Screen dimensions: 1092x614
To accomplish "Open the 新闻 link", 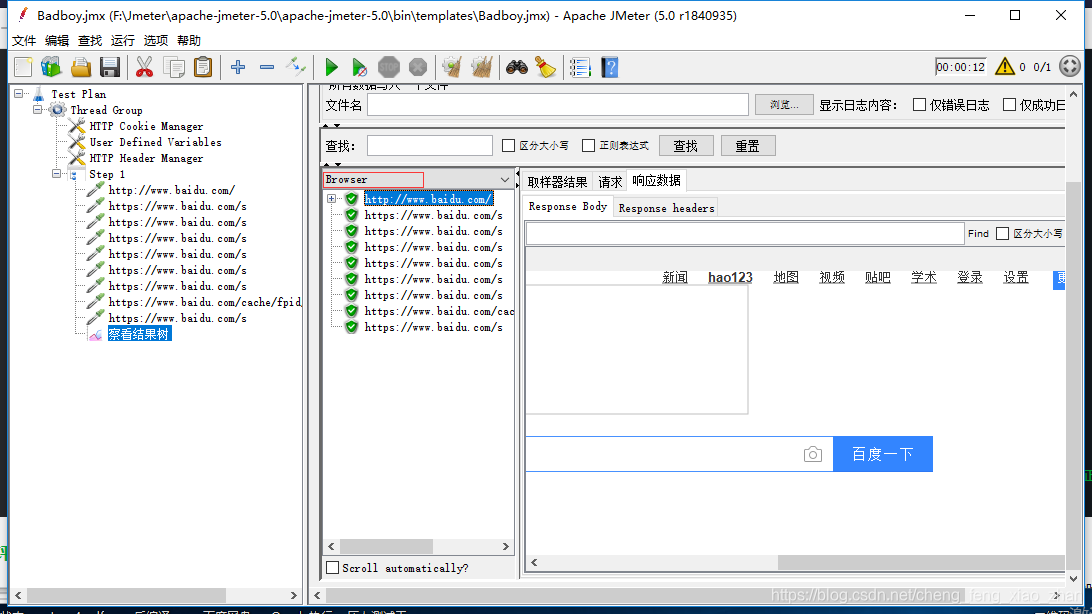I will (x=675, y=277).
